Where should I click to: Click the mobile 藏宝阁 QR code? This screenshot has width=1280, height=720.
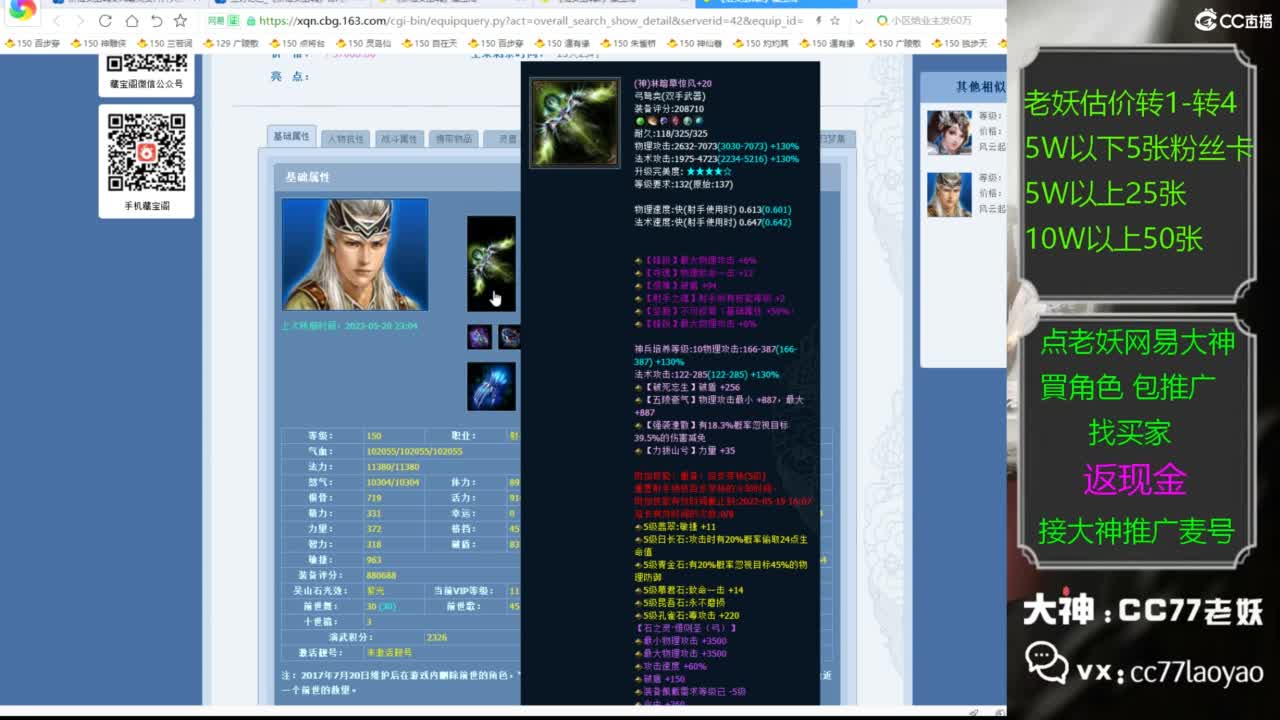pos(146,153)
